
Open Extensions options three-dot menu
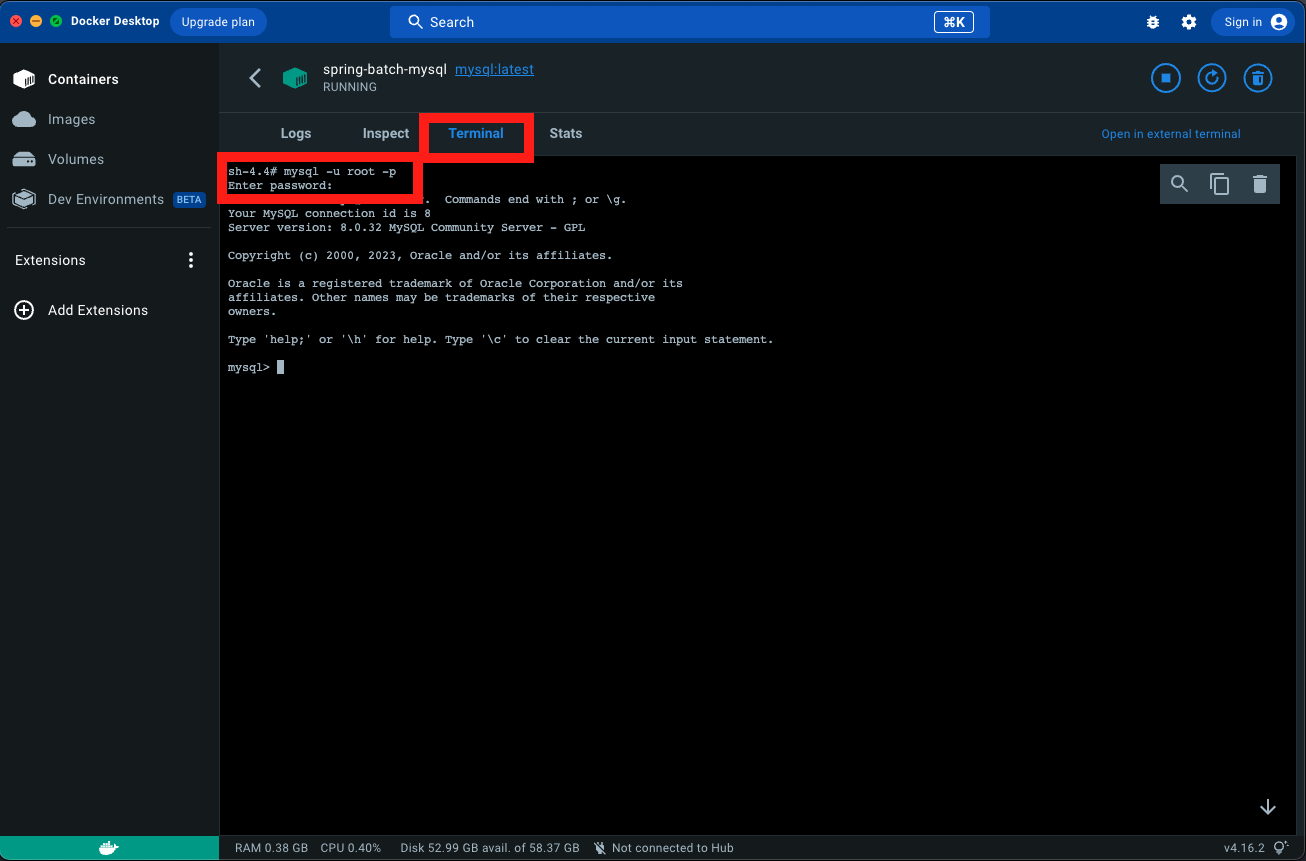point(191,260)
